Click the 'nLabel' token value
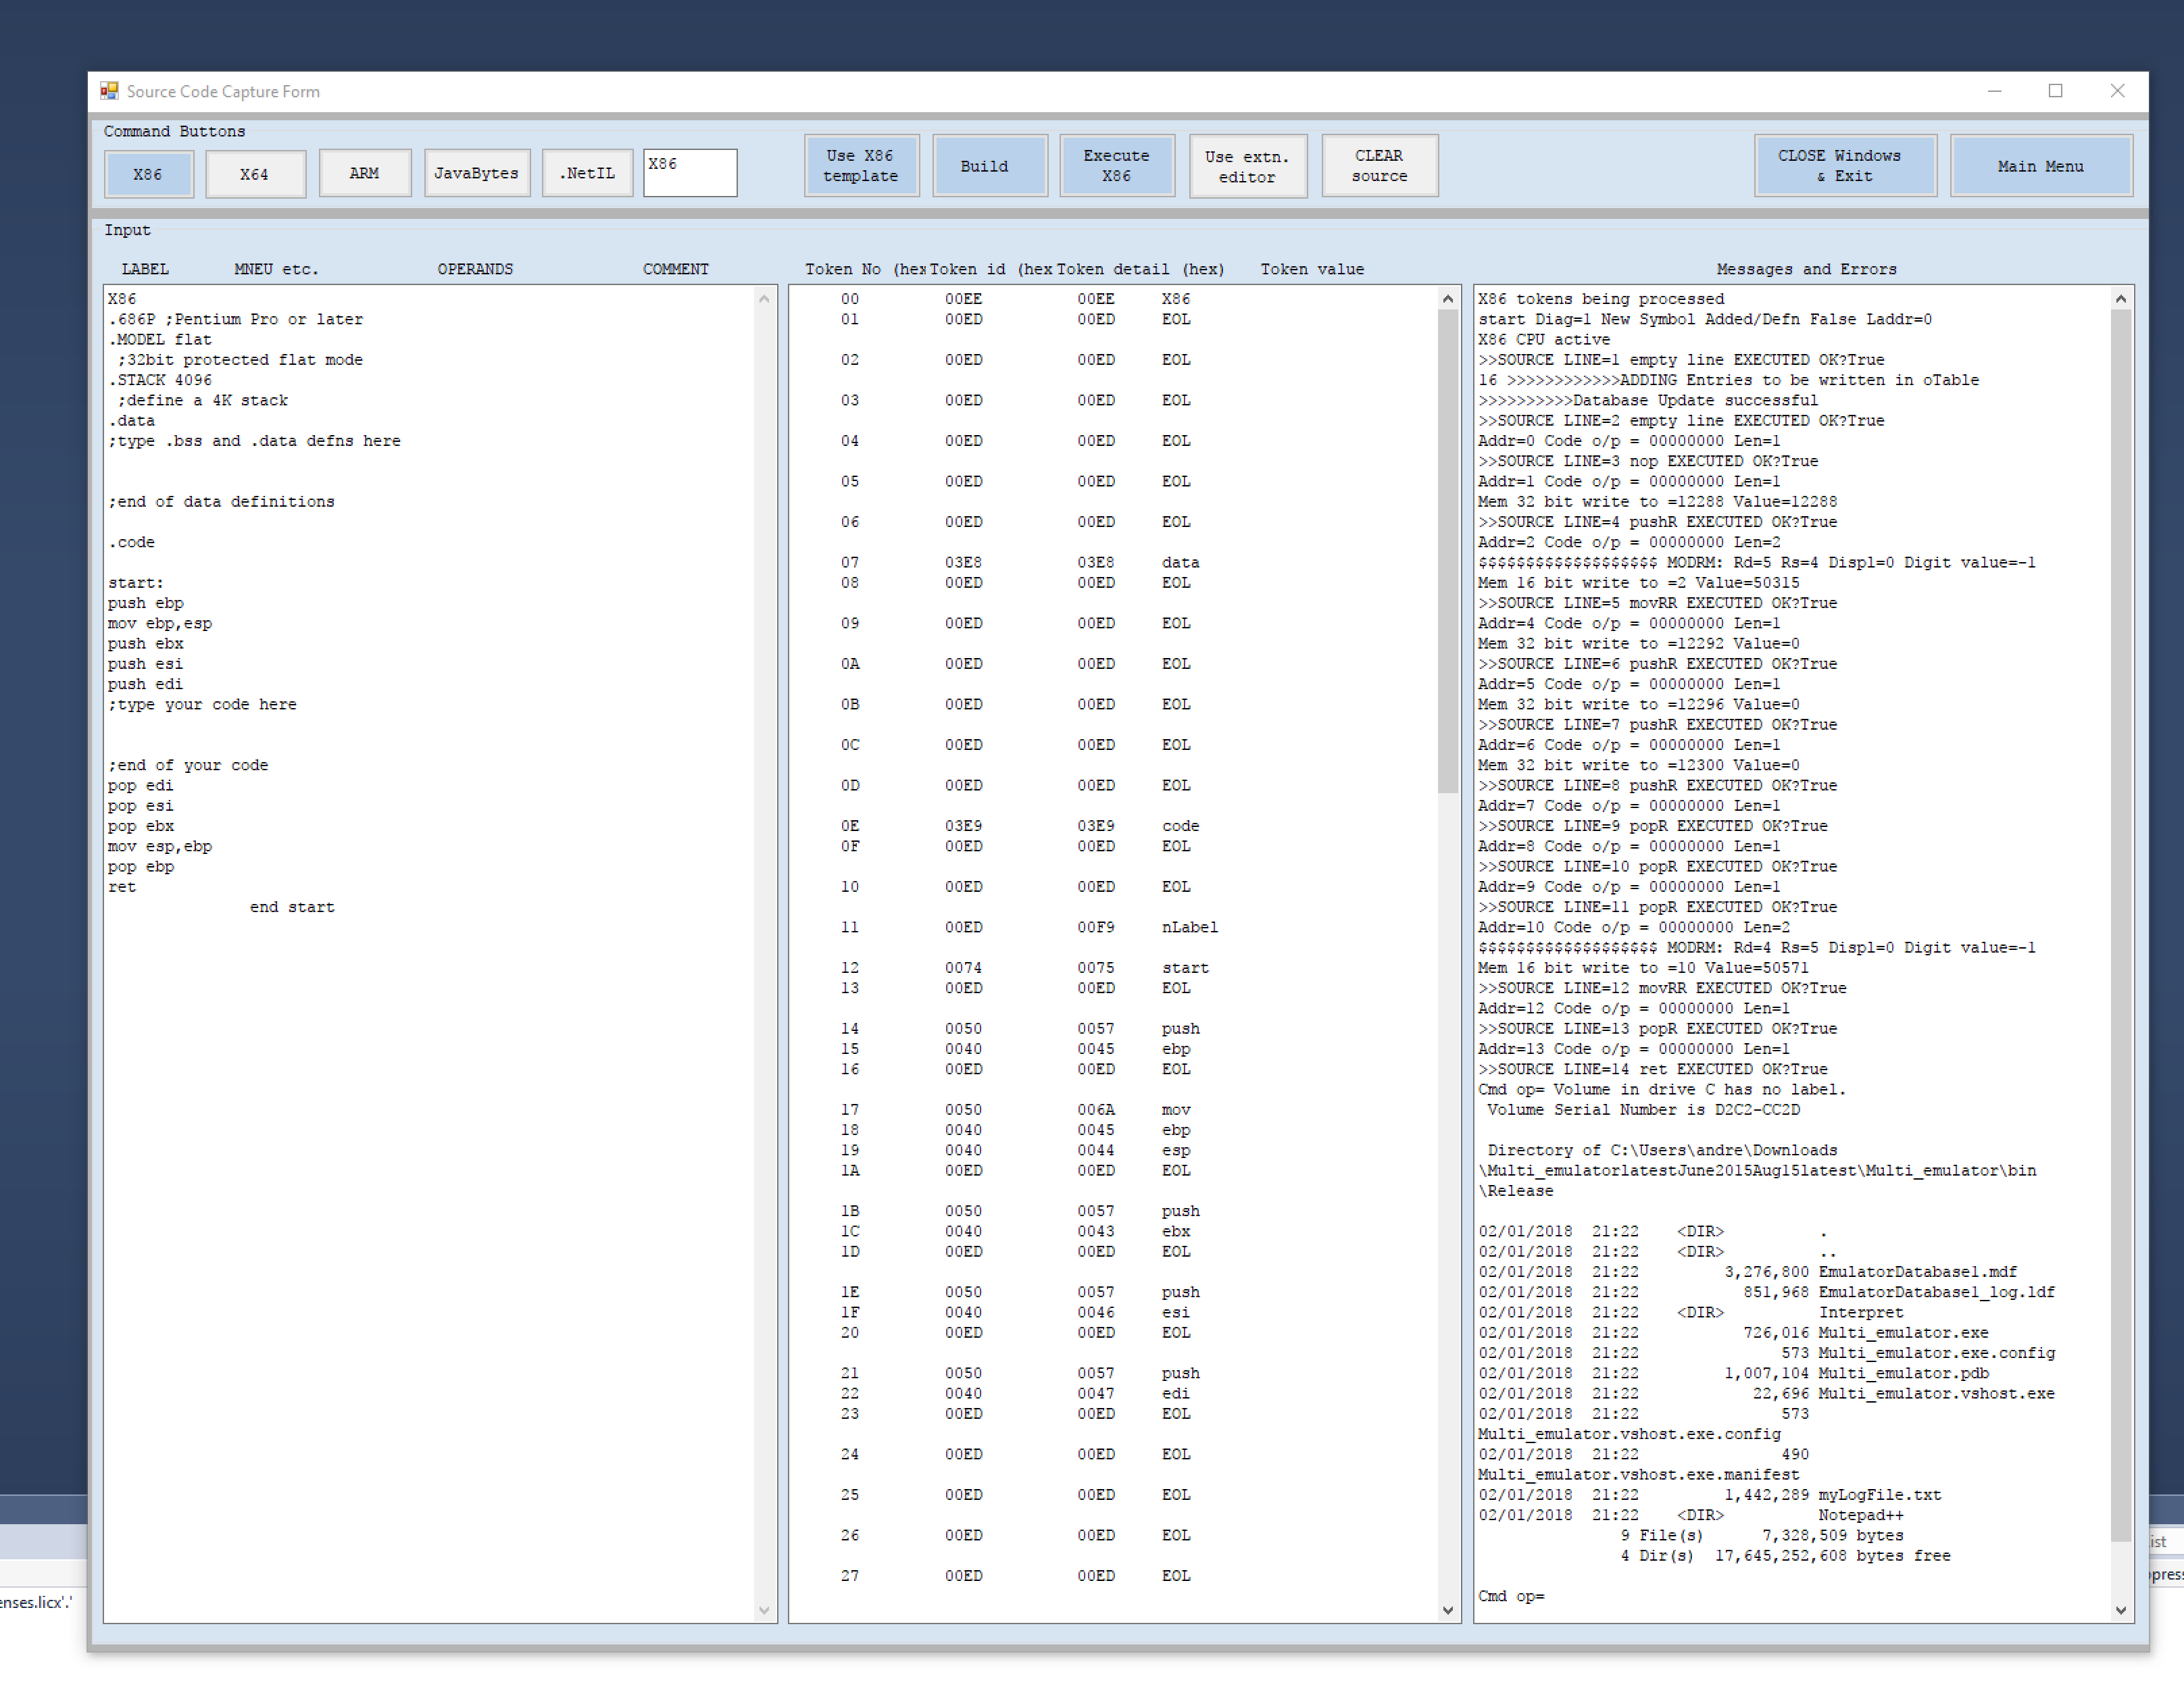The width and height of the screenshot is (2184, 1685). 1190,927
